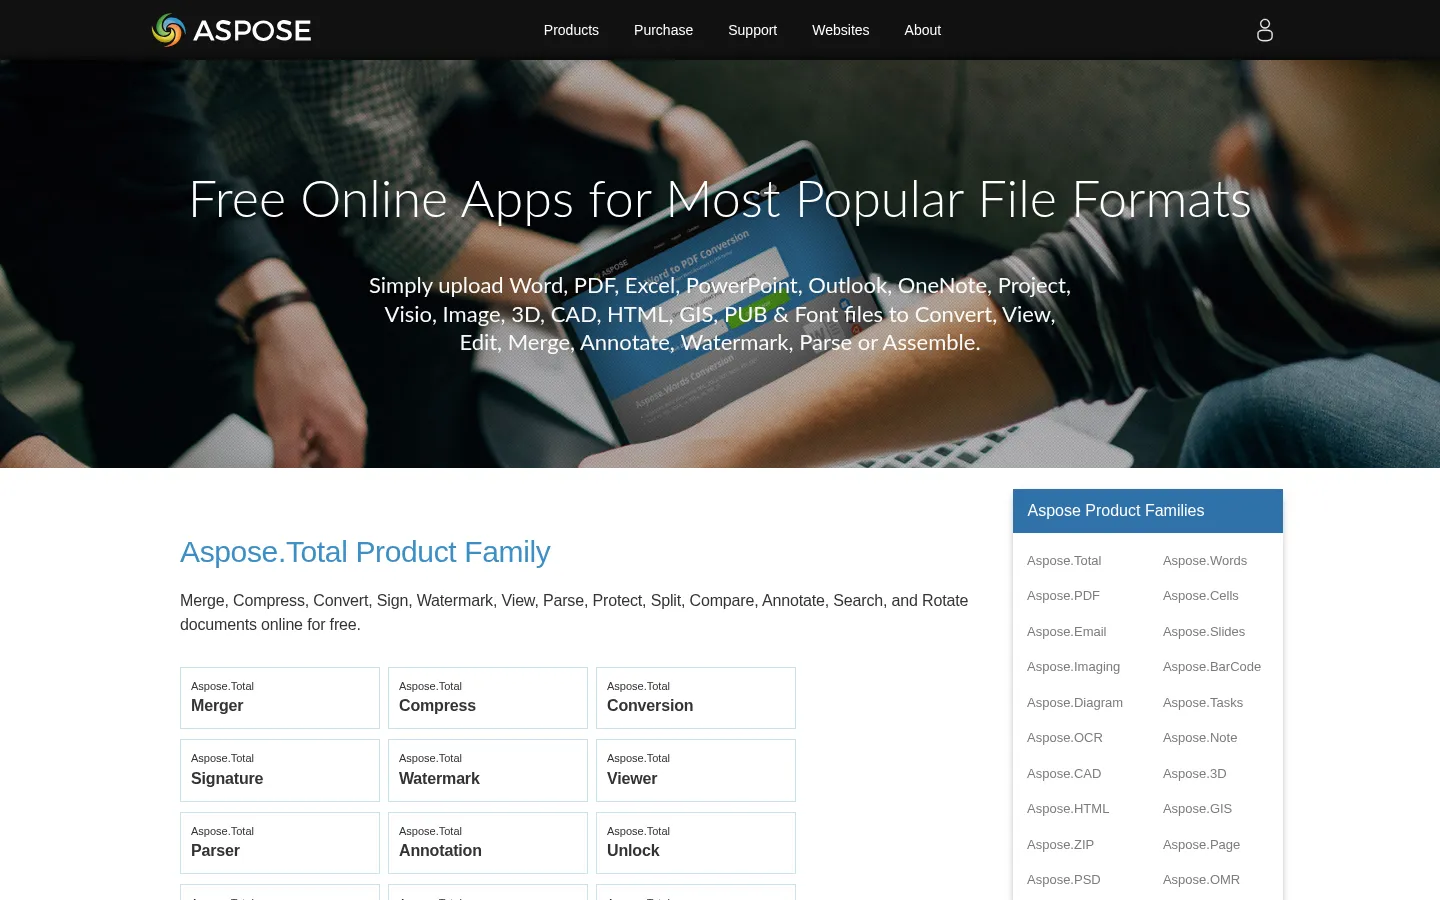1440x900 pixels.
Task: Select Aspose.Note in product families
Action: coord(1200,738)
